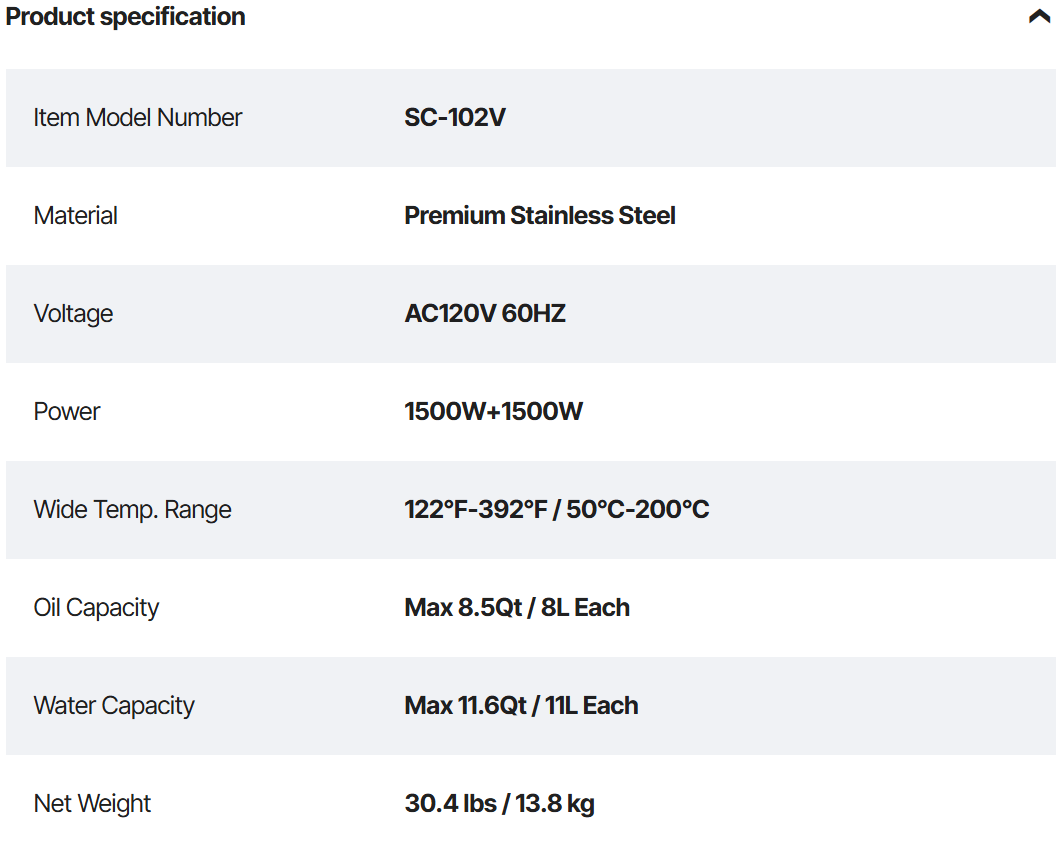The image size is (1063, 842).
Task: Select the Max 8.5Qt / 8L Each value
Action: (517, 607)
